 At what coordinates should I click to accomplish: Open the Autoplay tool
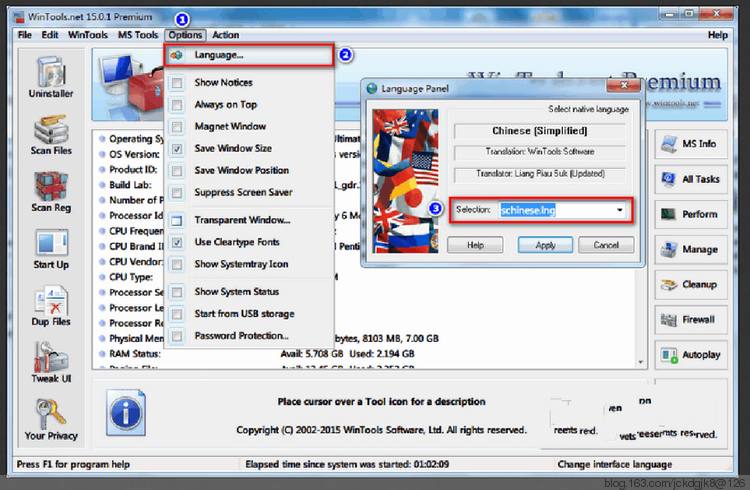691,355
